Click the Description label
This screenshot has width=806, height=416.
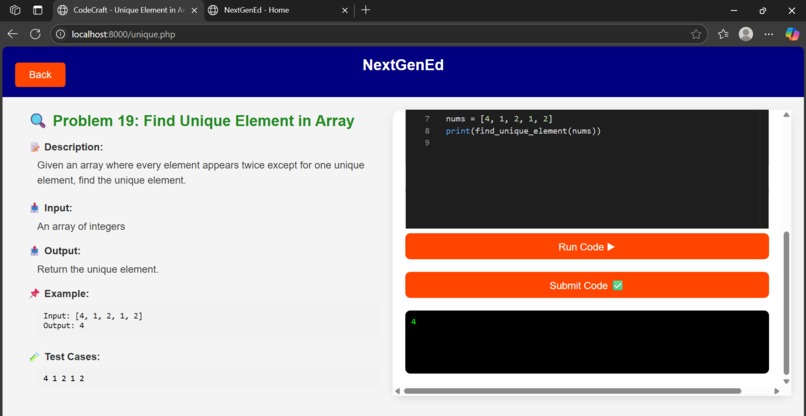pos(74,147)
